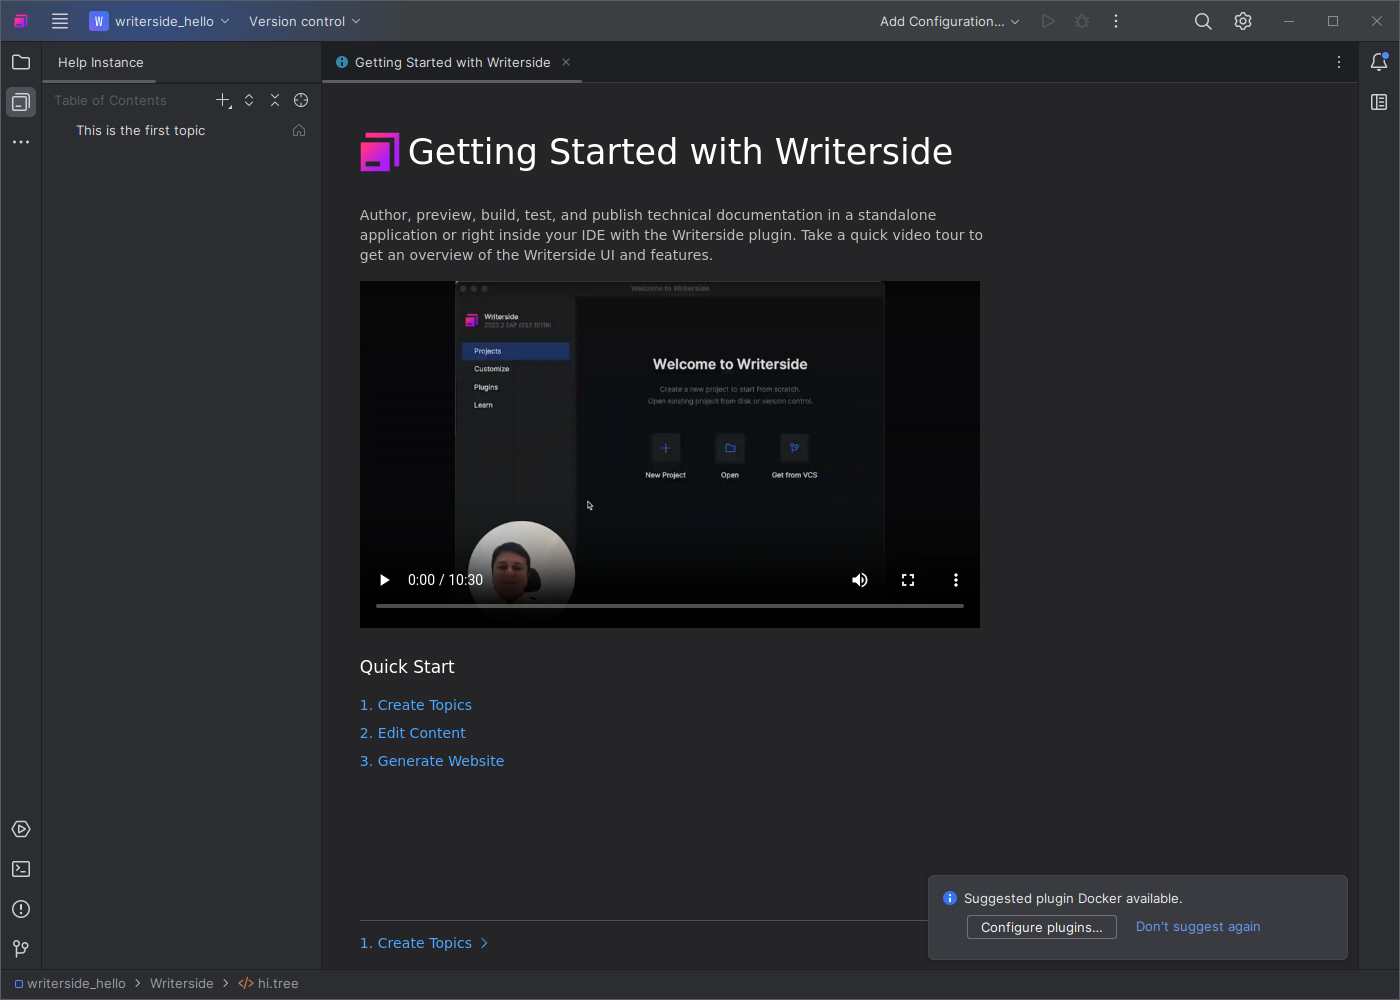Click the select opened file target icon
This screenshot has height=1000, width=1400.
tap(301, 100)
